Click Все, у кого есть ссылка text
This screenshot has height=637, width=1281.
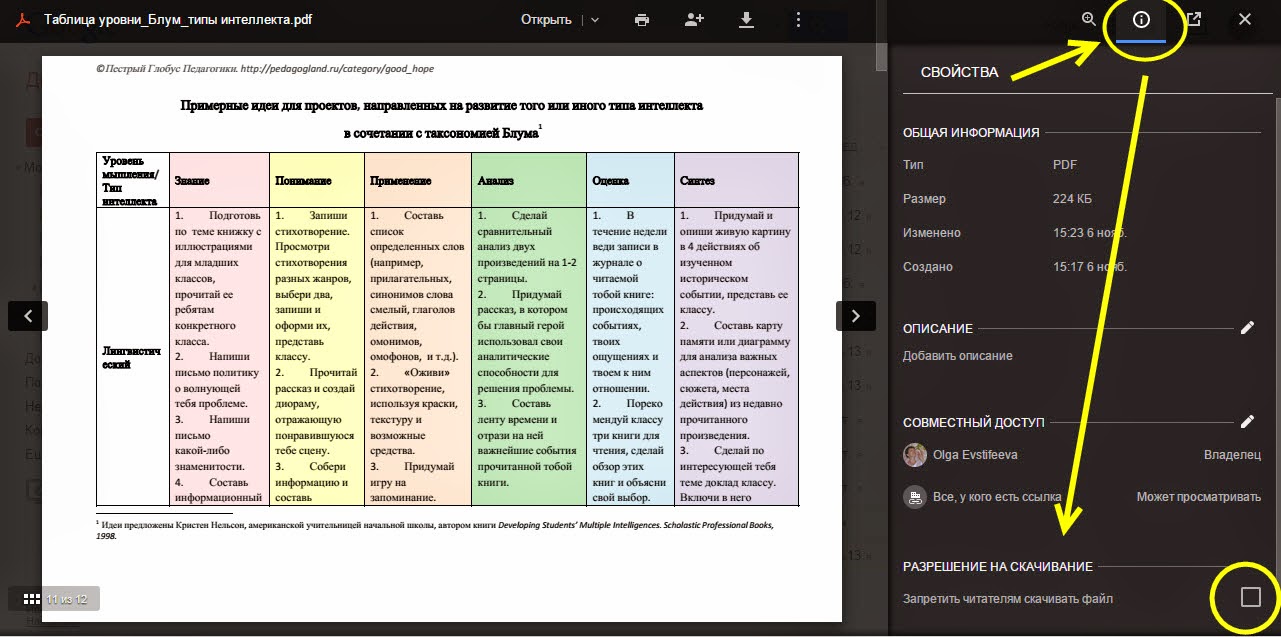997,496
